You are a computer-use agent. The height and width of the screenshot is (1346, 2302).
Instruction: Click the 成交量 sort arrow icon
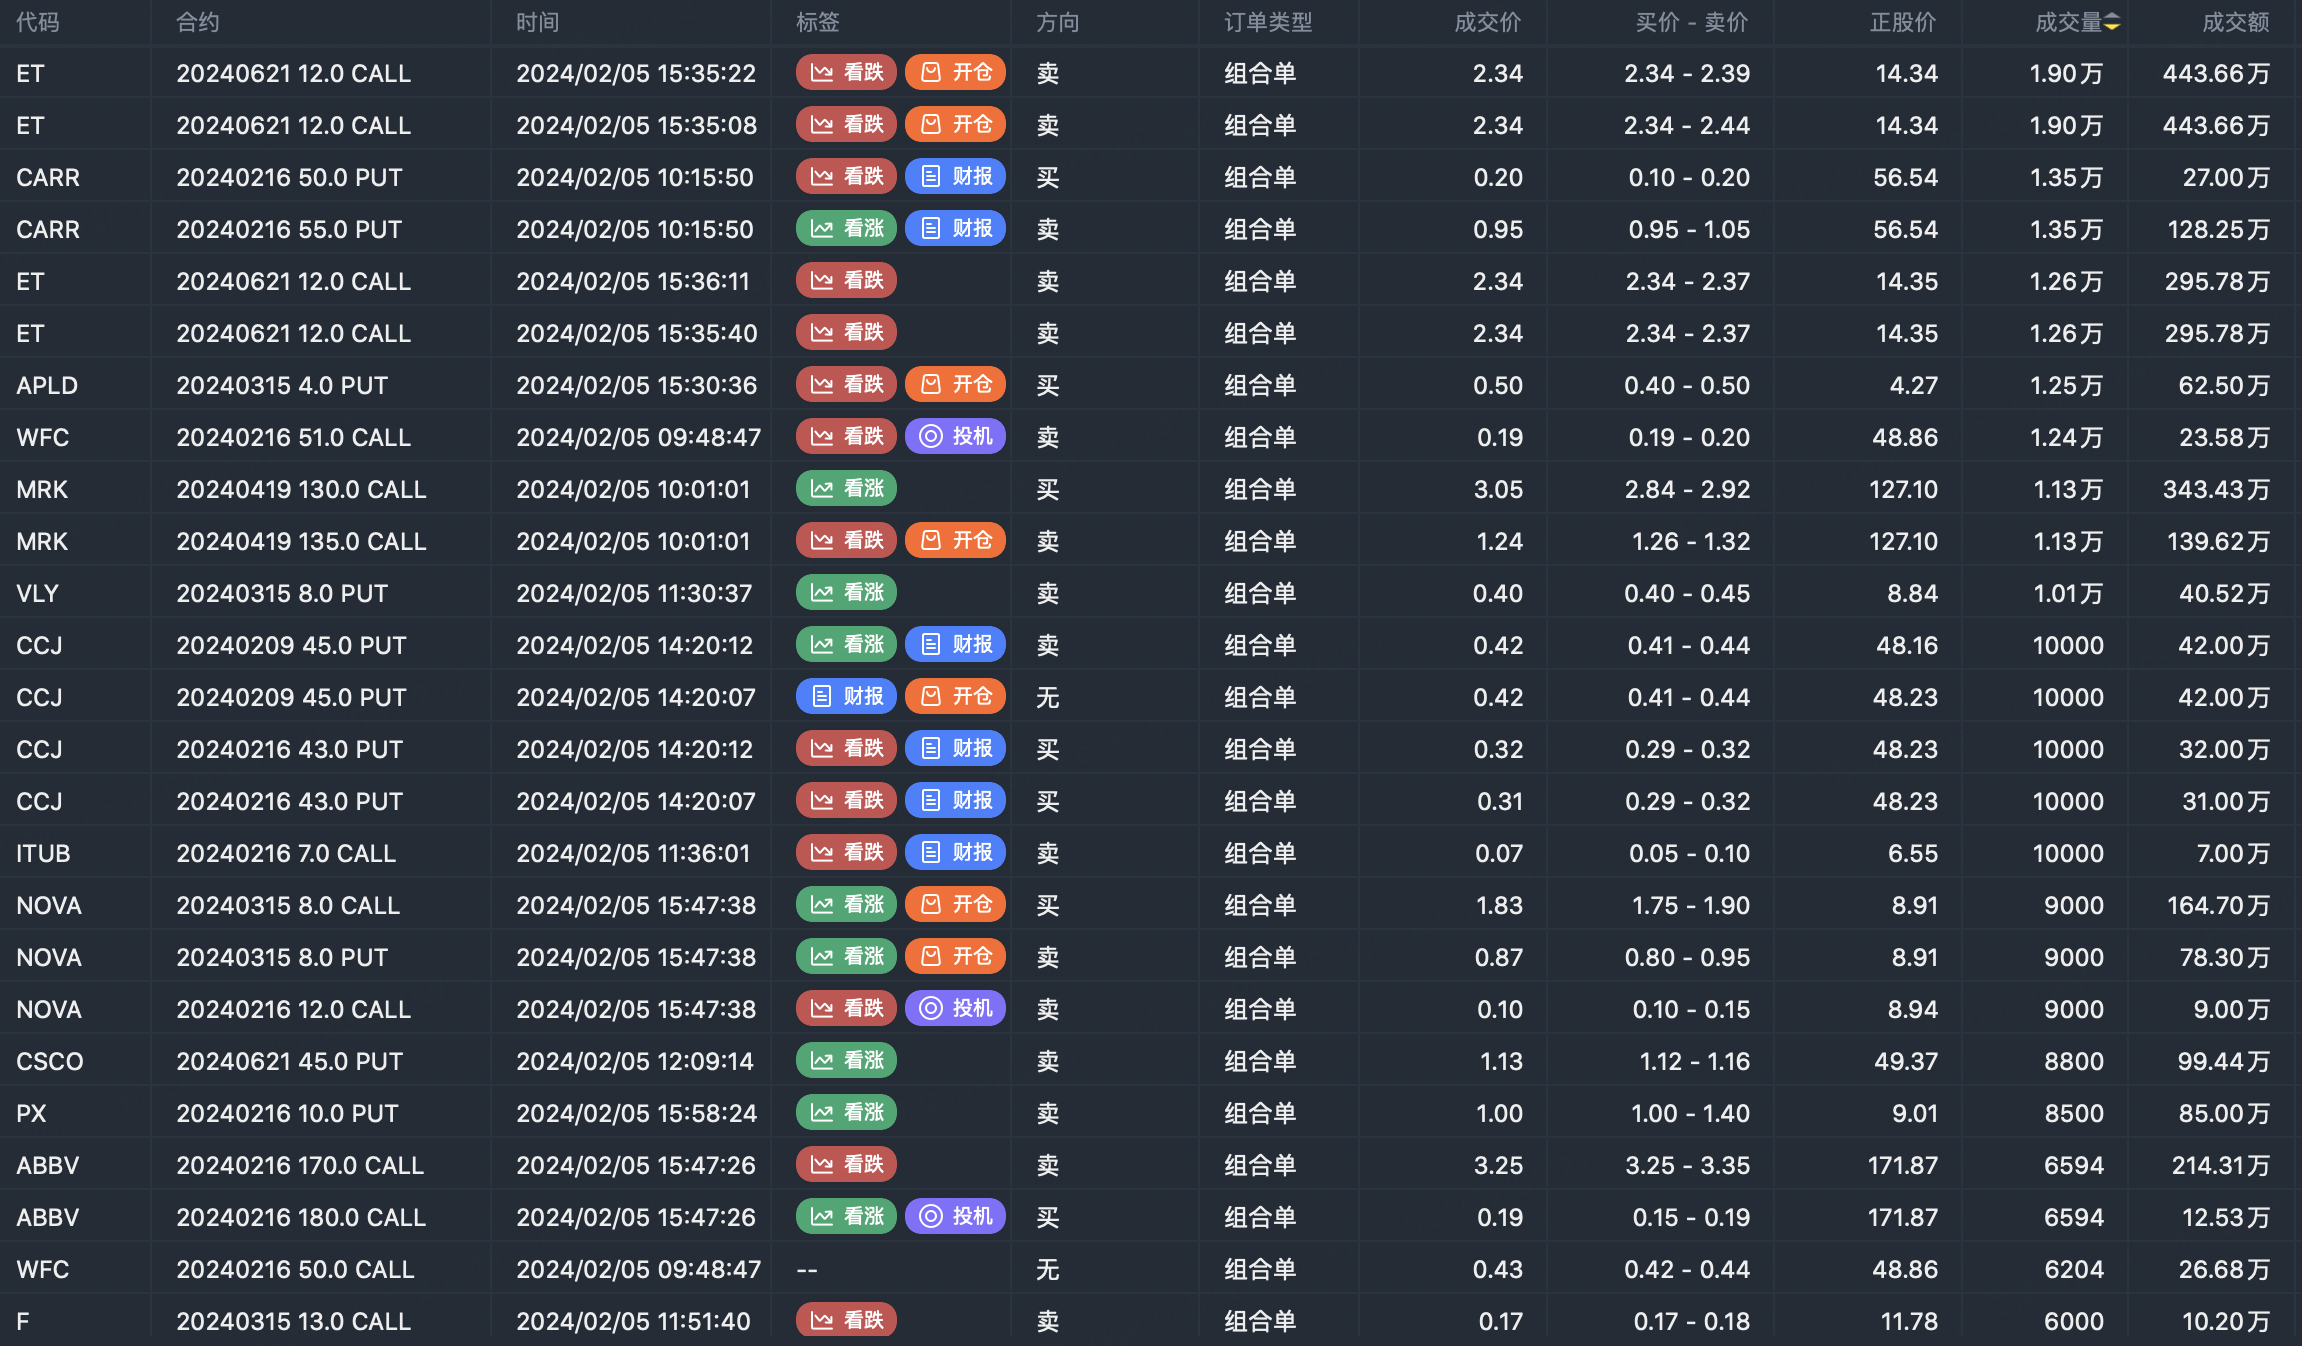(2112, 23)
